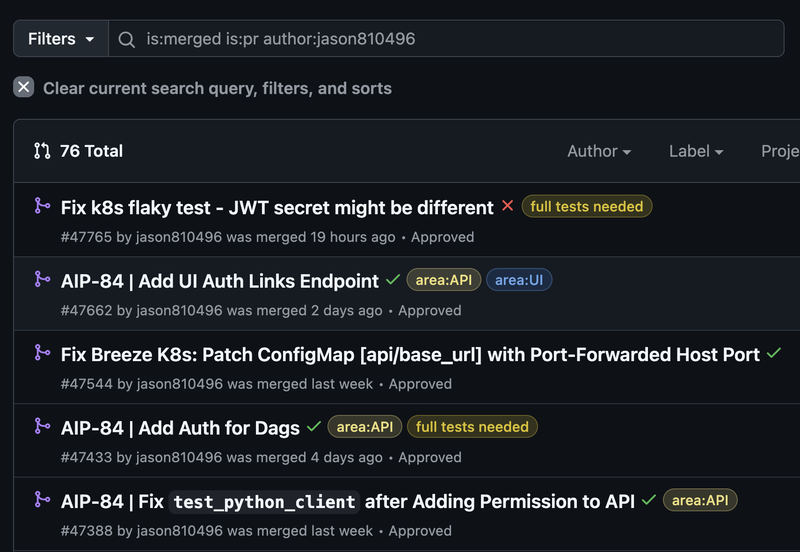This screenshot has height=552, width=800.
Task: Click 'area:API' label on PR #47388
Action: pyautogui.click(x=700, y=500)
